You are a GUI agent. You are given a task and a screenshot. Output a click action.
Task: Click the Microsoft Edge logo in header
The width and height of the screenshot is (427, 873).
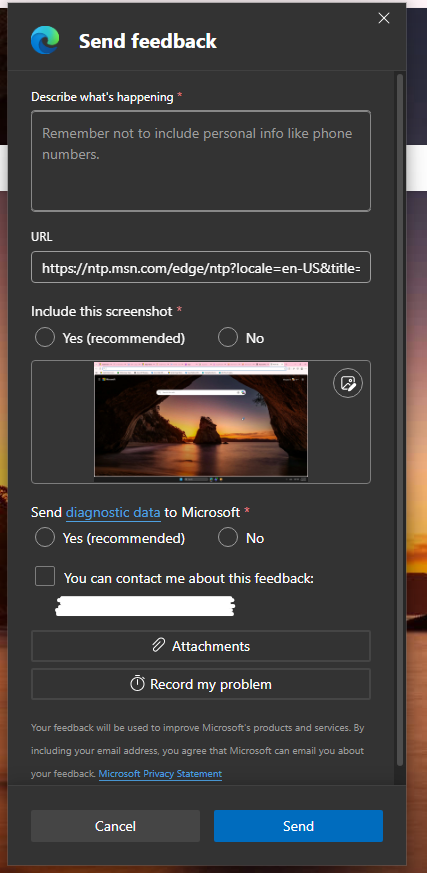pos(45,41)
